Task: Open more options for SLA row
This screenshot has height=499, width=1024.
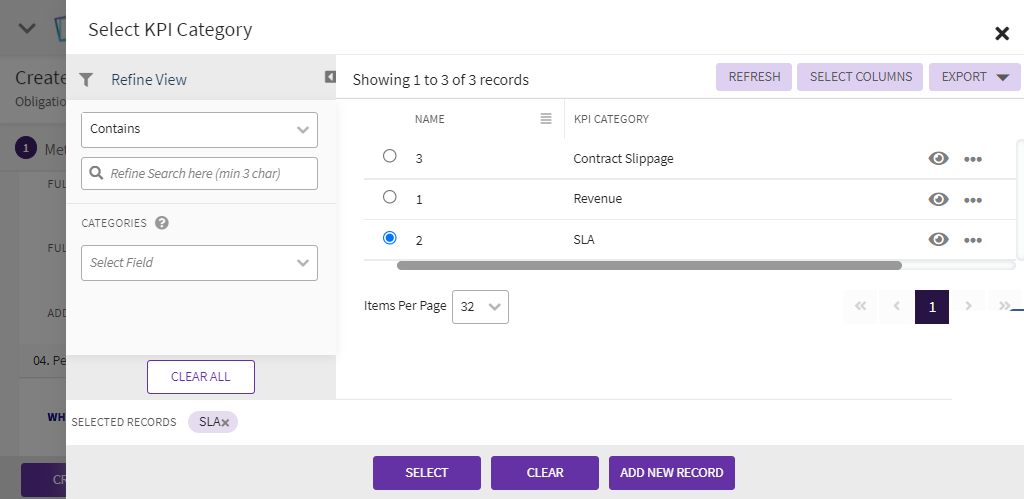Action: point(973,239)
